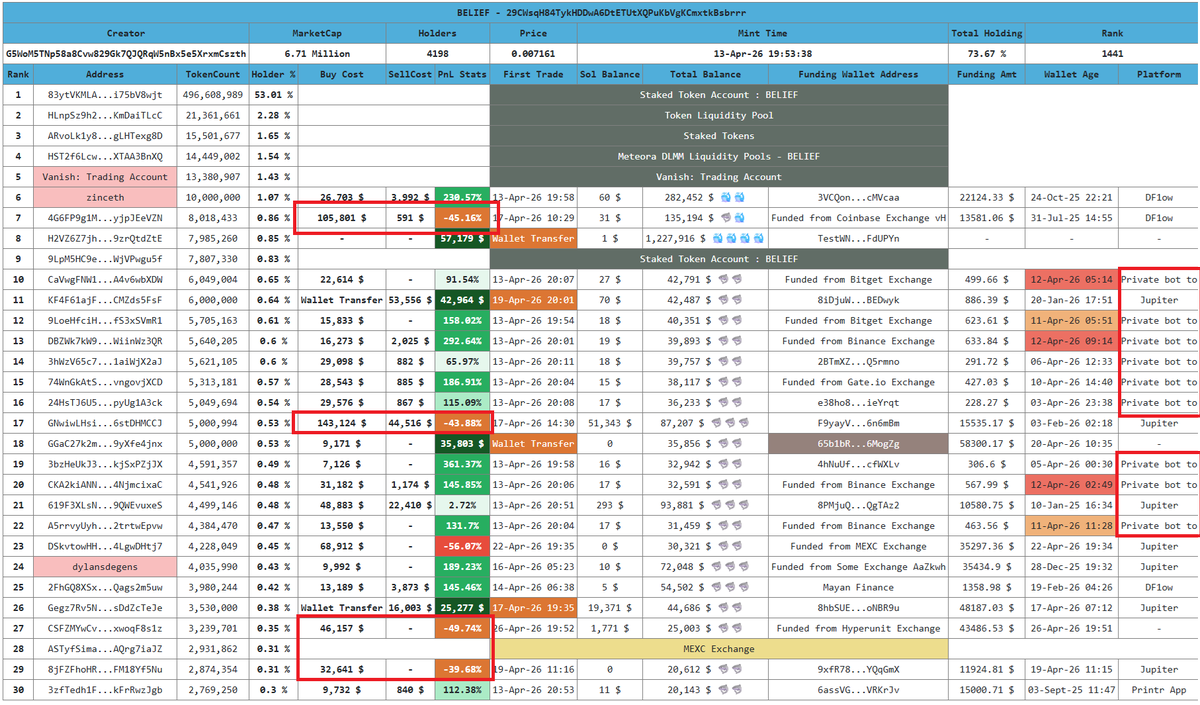Click funding wallet TestWN...FdUPYn
Screen dimensions: 1200x705
point(858,238)
